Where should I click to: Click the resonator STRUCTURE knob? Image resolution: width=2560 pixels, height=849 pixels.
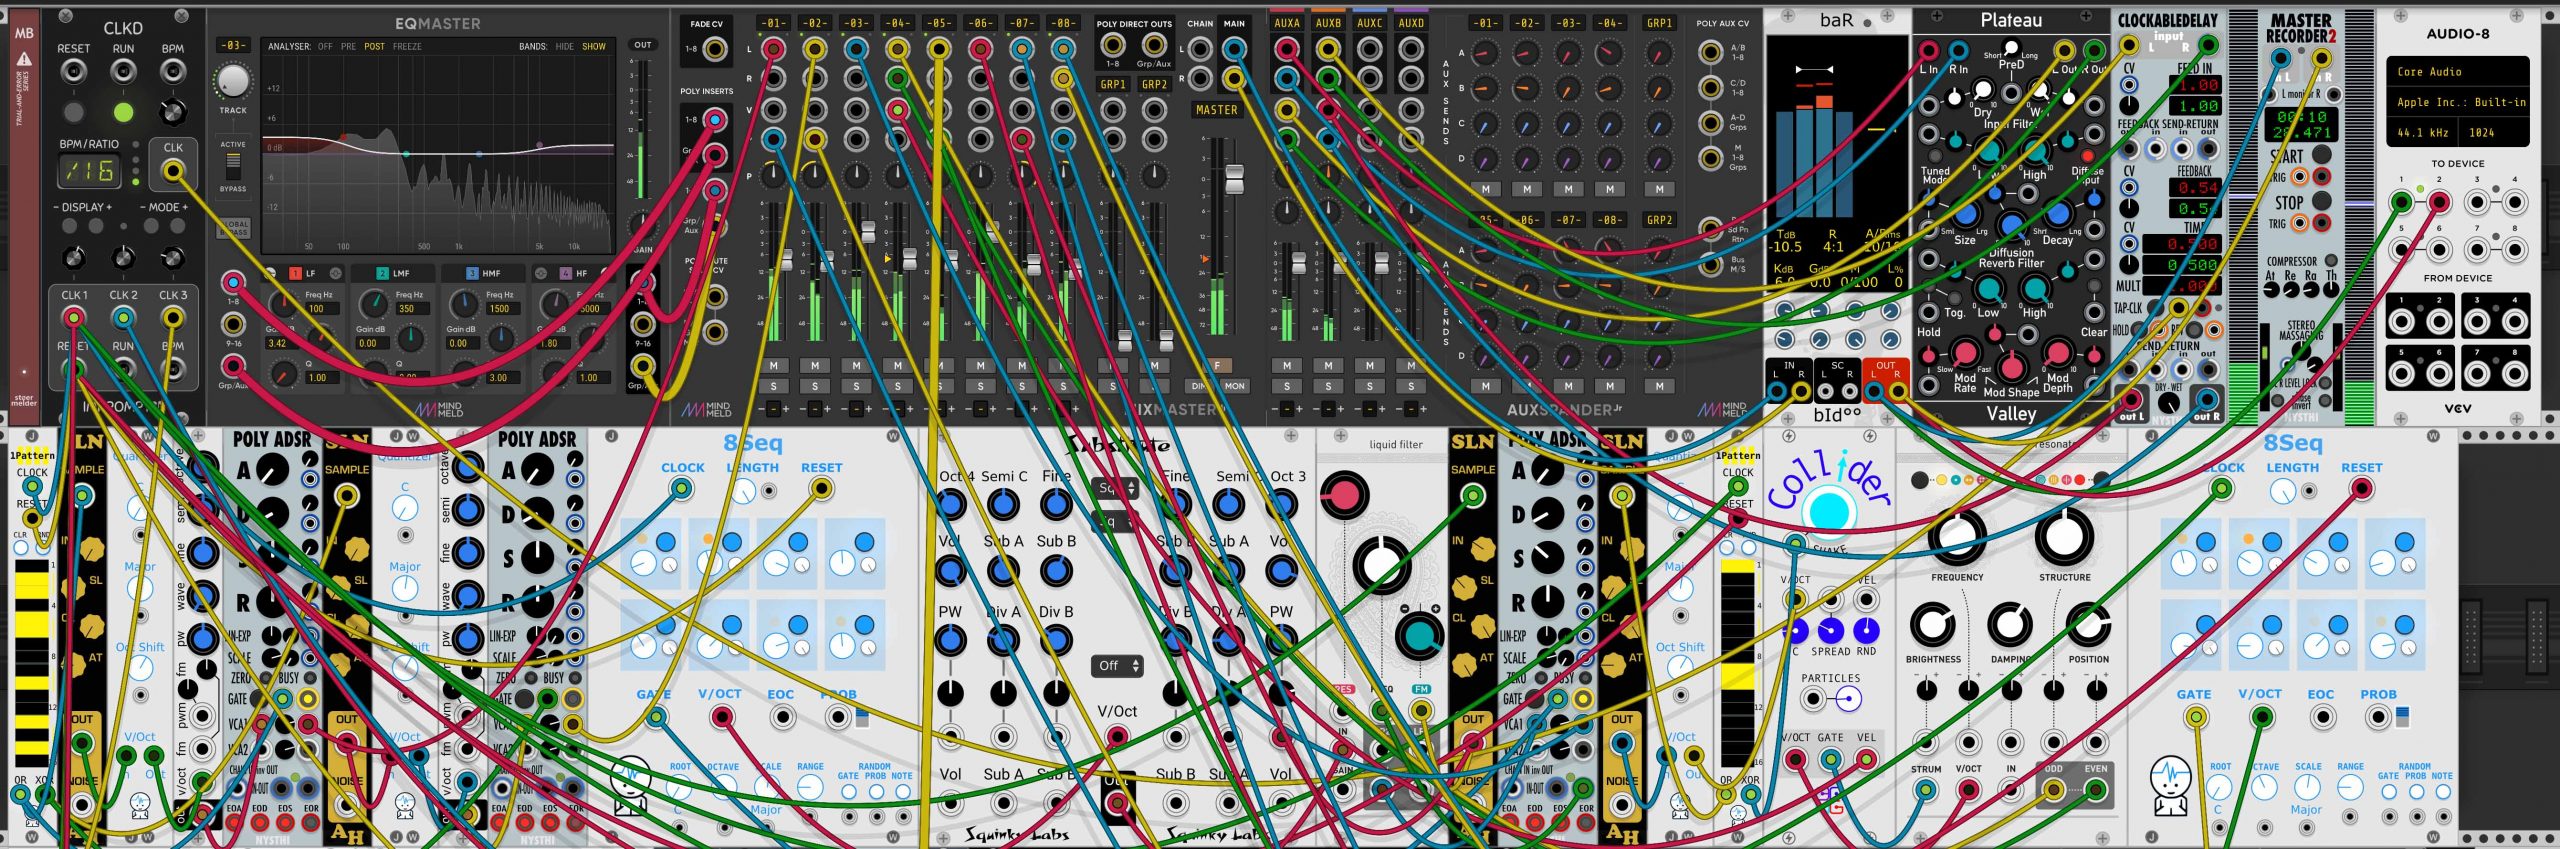2064,537
